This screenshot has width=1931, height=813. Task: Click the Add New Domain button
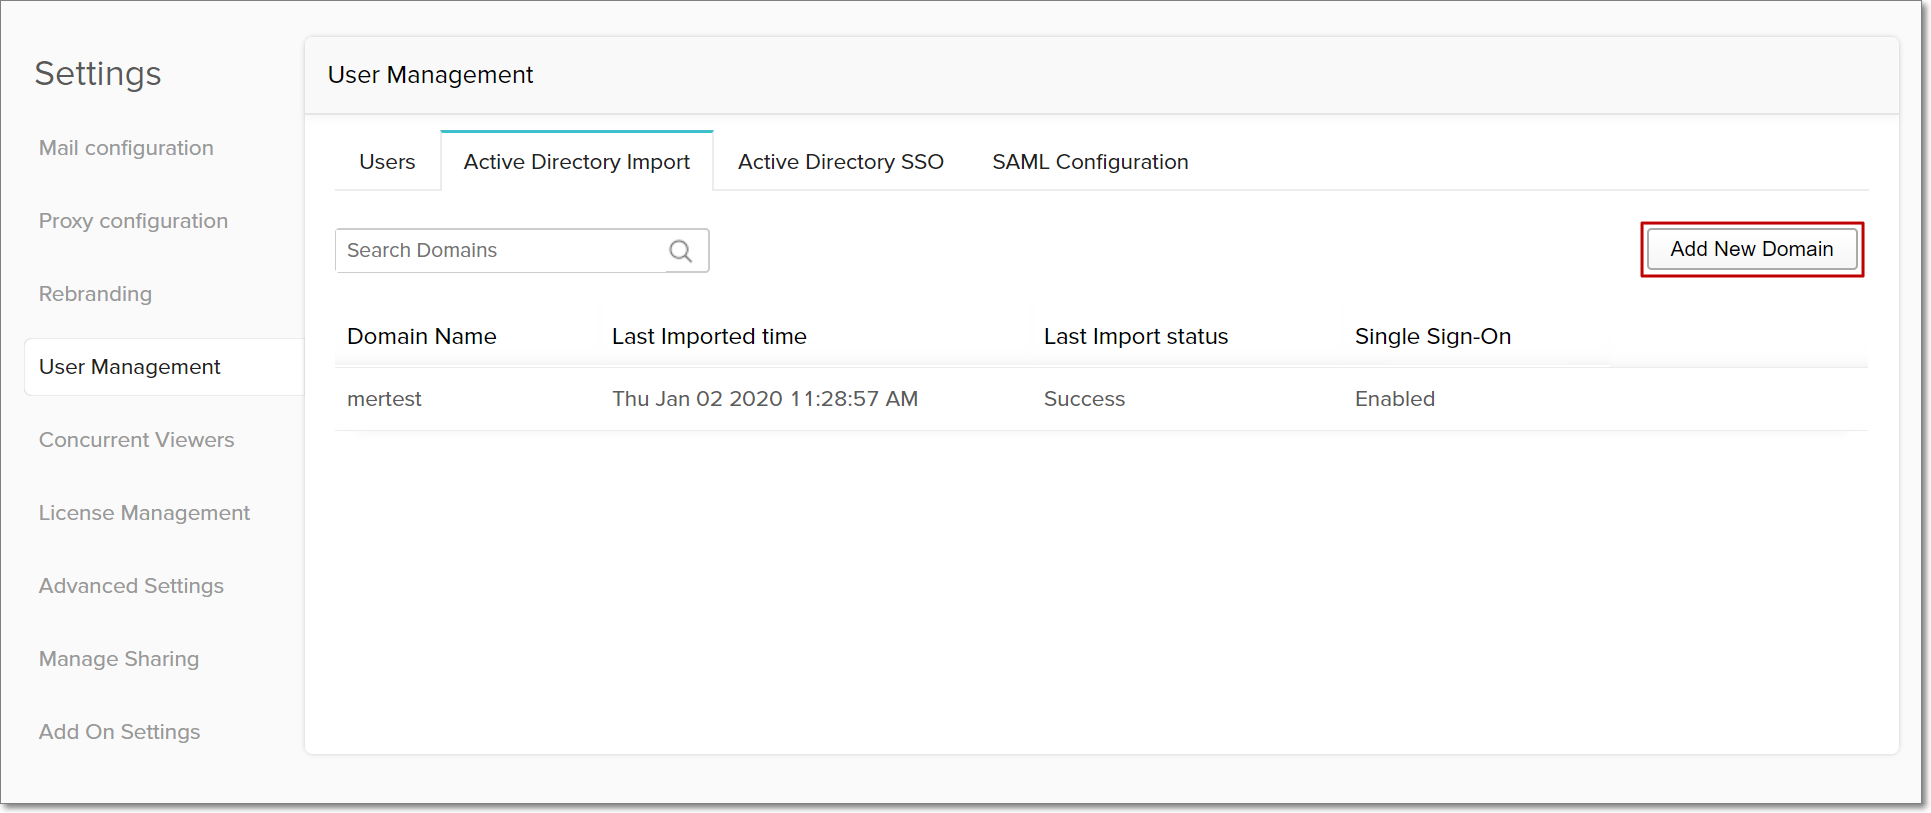[x=1751, y=249]
